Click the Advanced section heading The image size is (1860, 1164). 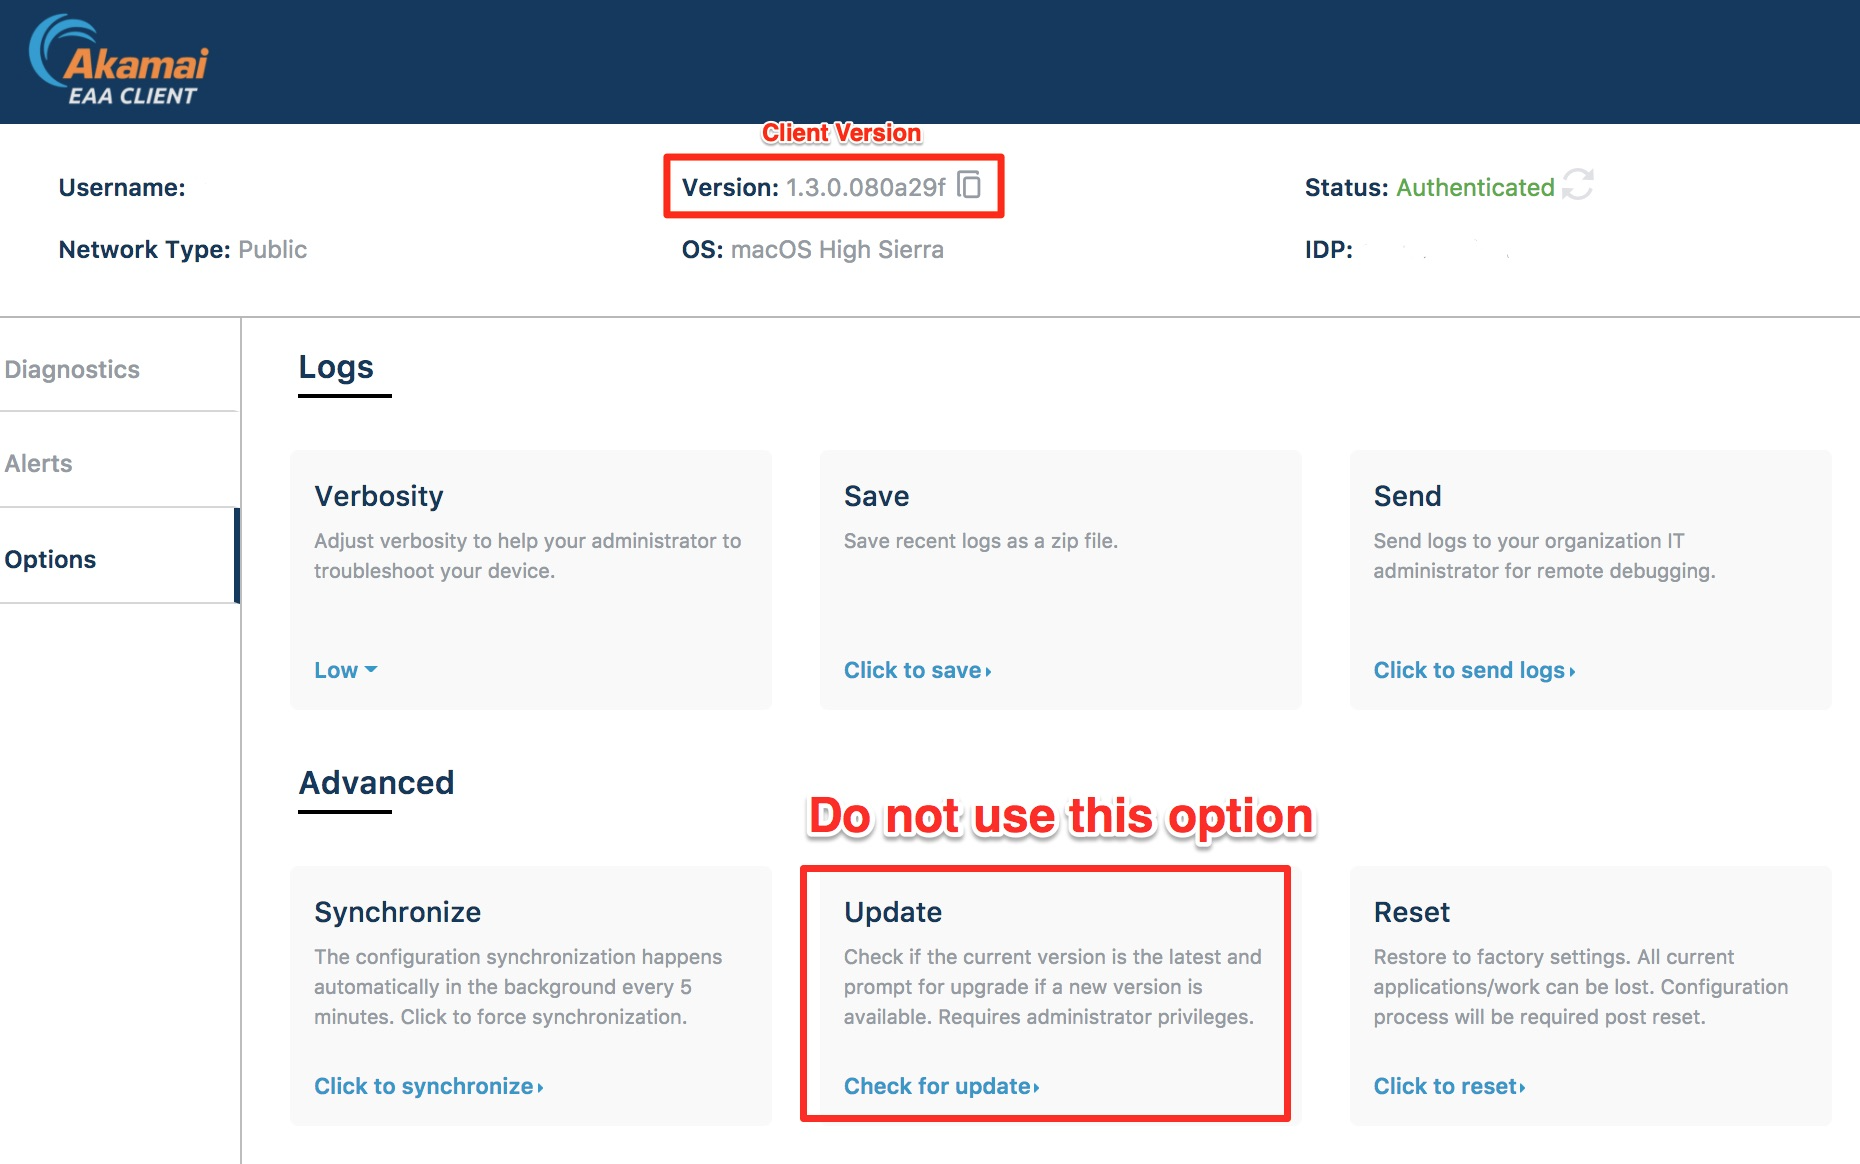tap(376, 783)
